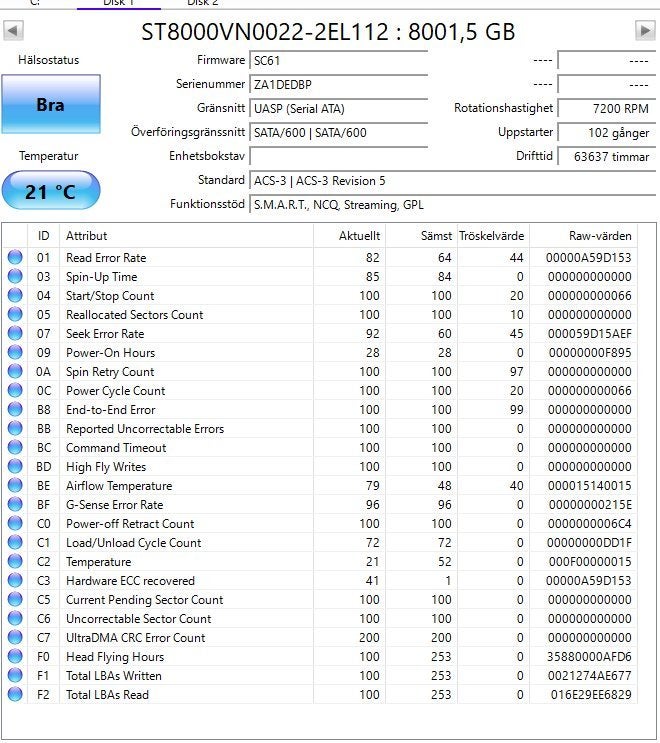Click the ID column header

pos(43,236)
